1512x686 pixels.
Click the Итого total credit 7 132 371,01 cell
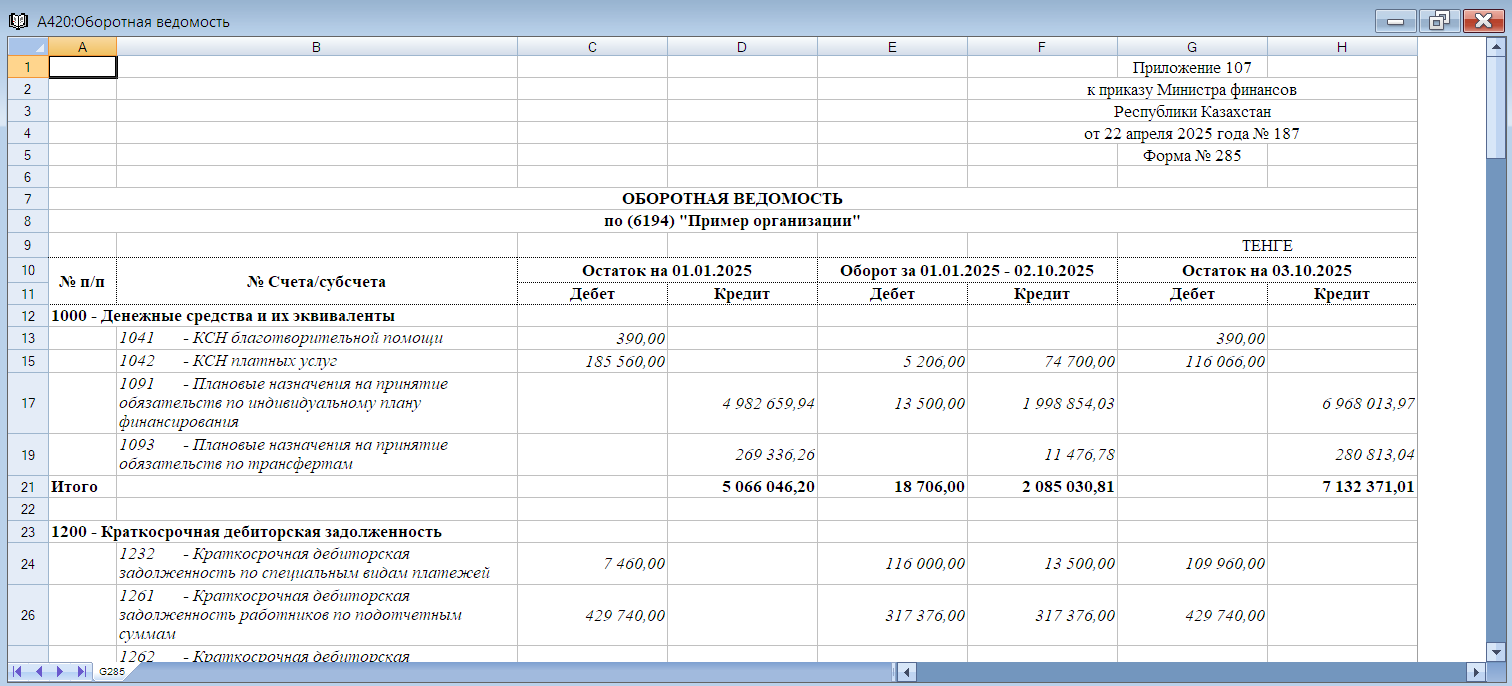pos(1342,487)
